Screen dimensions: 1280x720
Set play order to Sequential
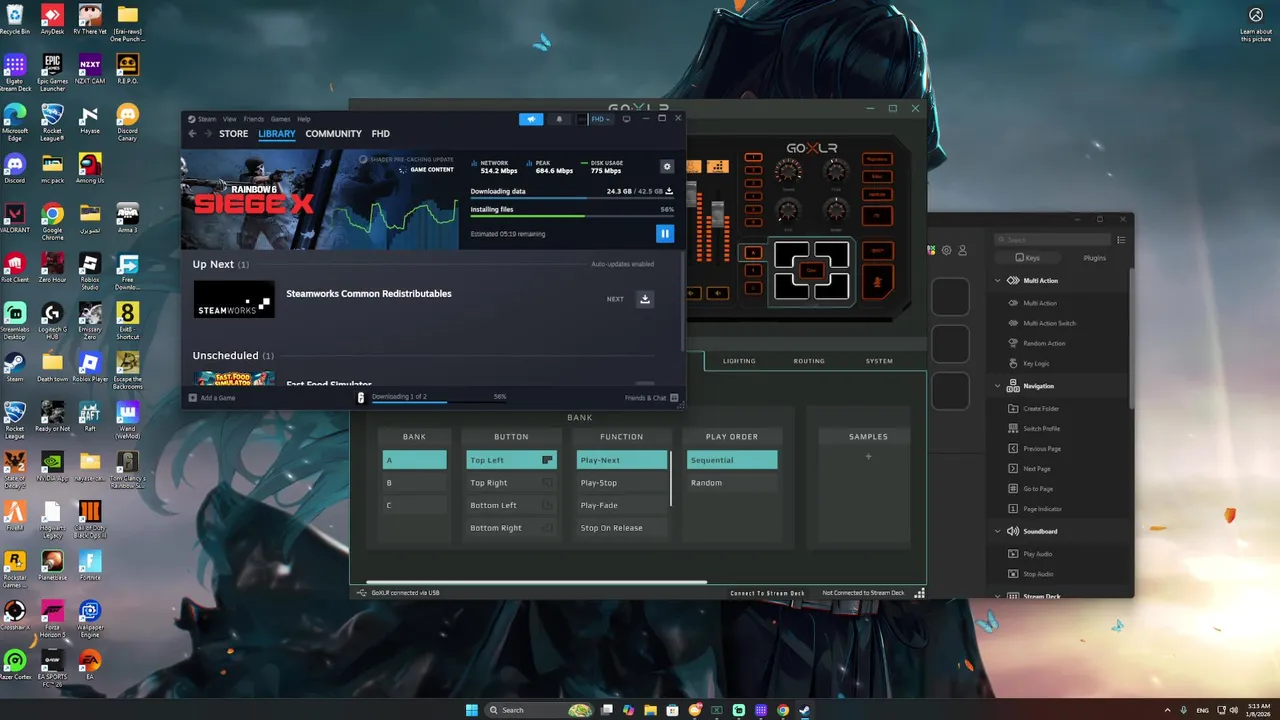pyautogui.click(x=732, y=460)
